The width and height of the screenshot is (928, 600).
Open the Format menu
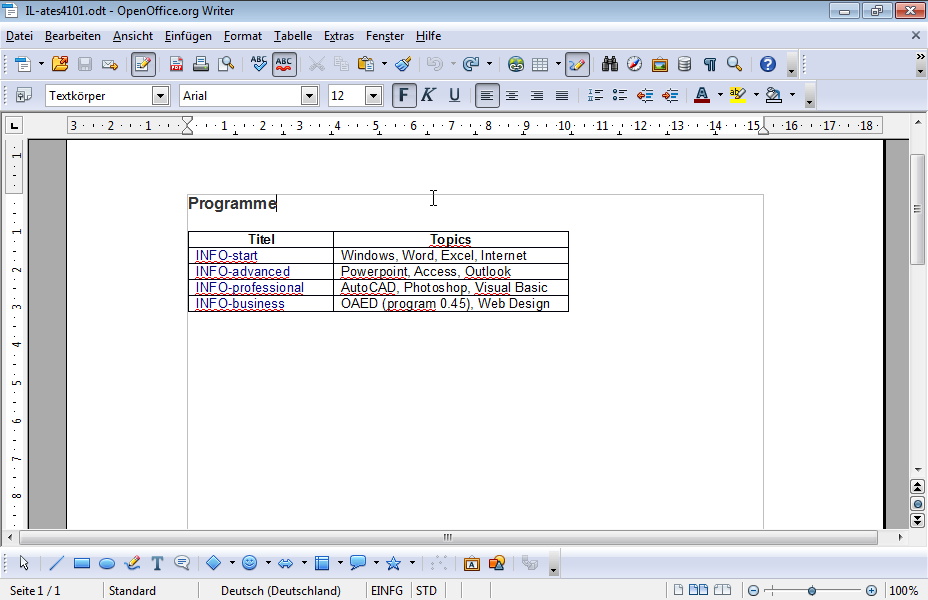[x=243, y=36]
